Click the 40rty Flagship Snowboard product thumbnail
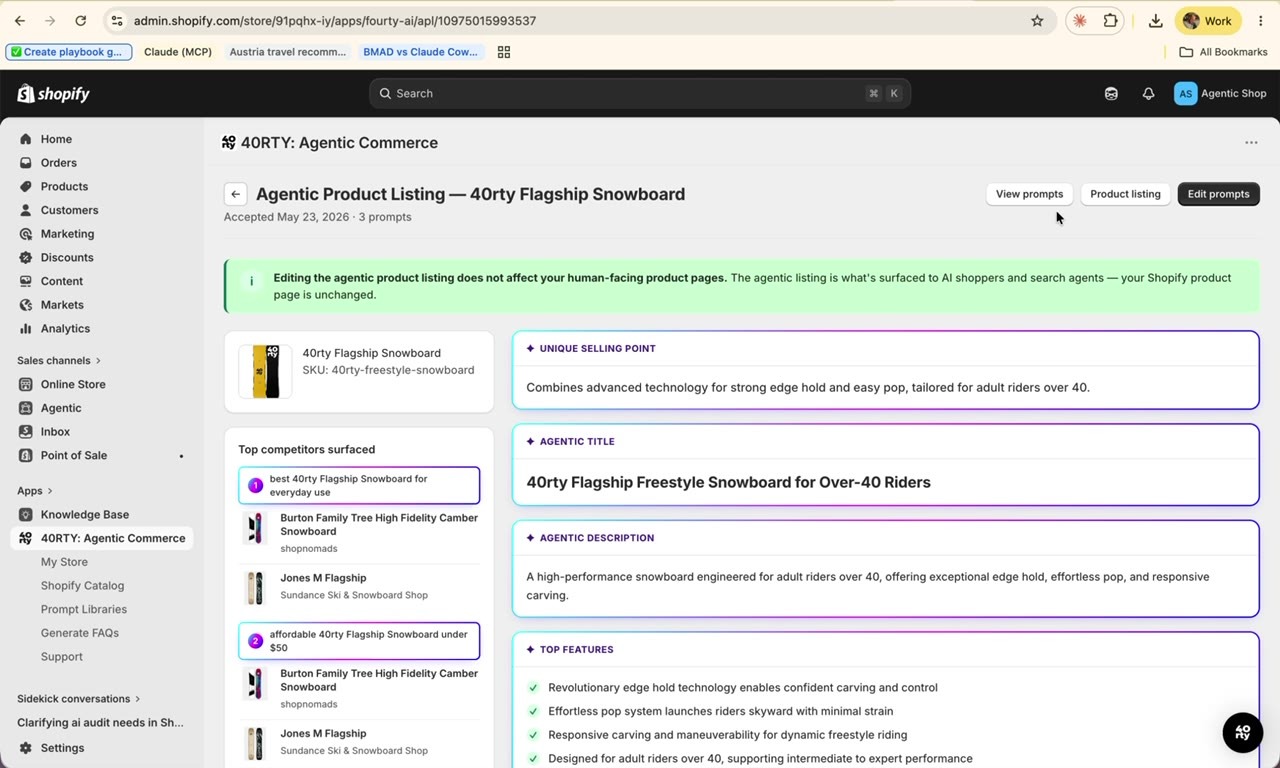Screen dimensions: 1280x768 tap(265, 372)
